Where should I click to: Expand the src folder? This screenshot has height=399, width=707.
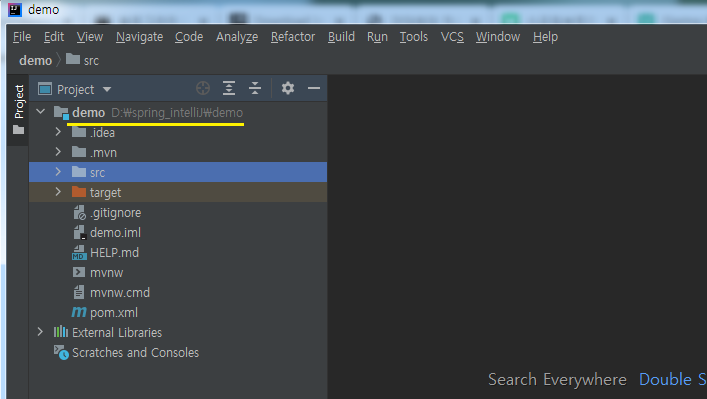click(58, 172)
